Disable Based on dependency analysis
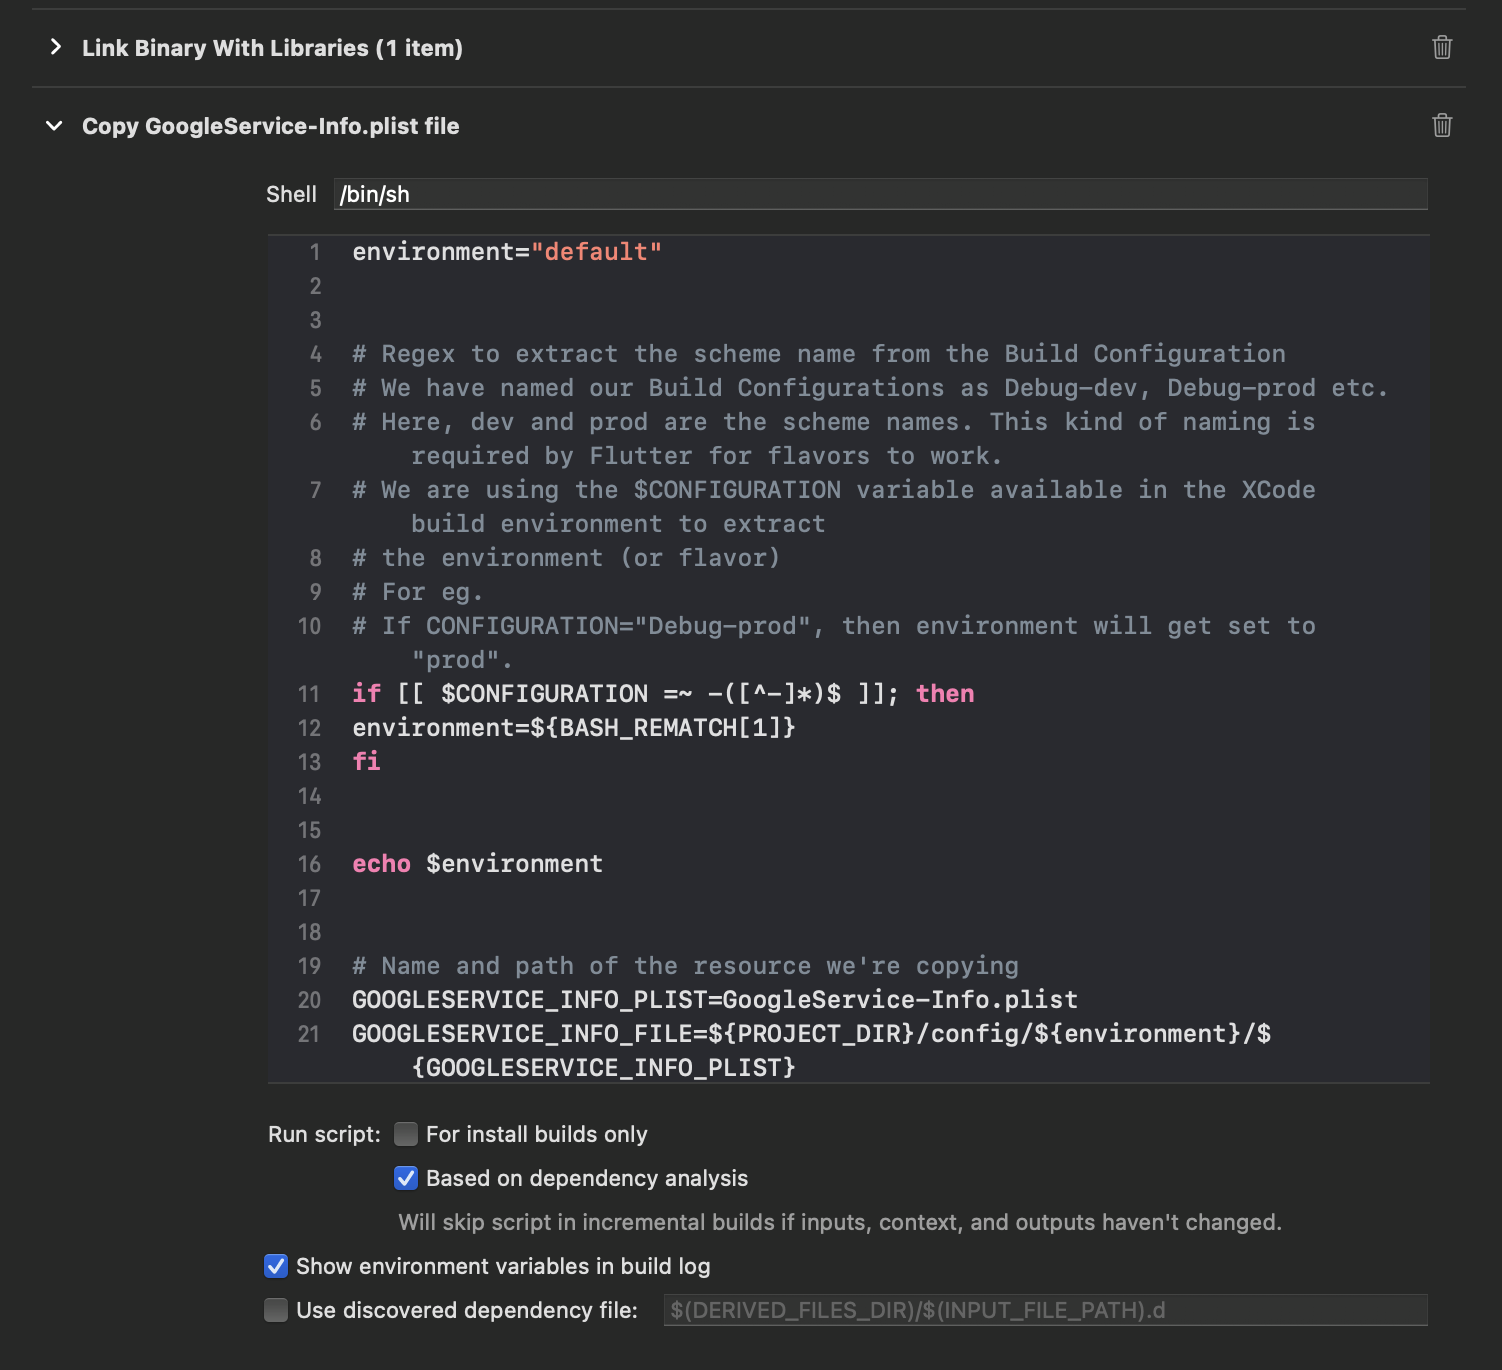The width and height of the screenshot is (1502, 1370). tap(405, 1178)
